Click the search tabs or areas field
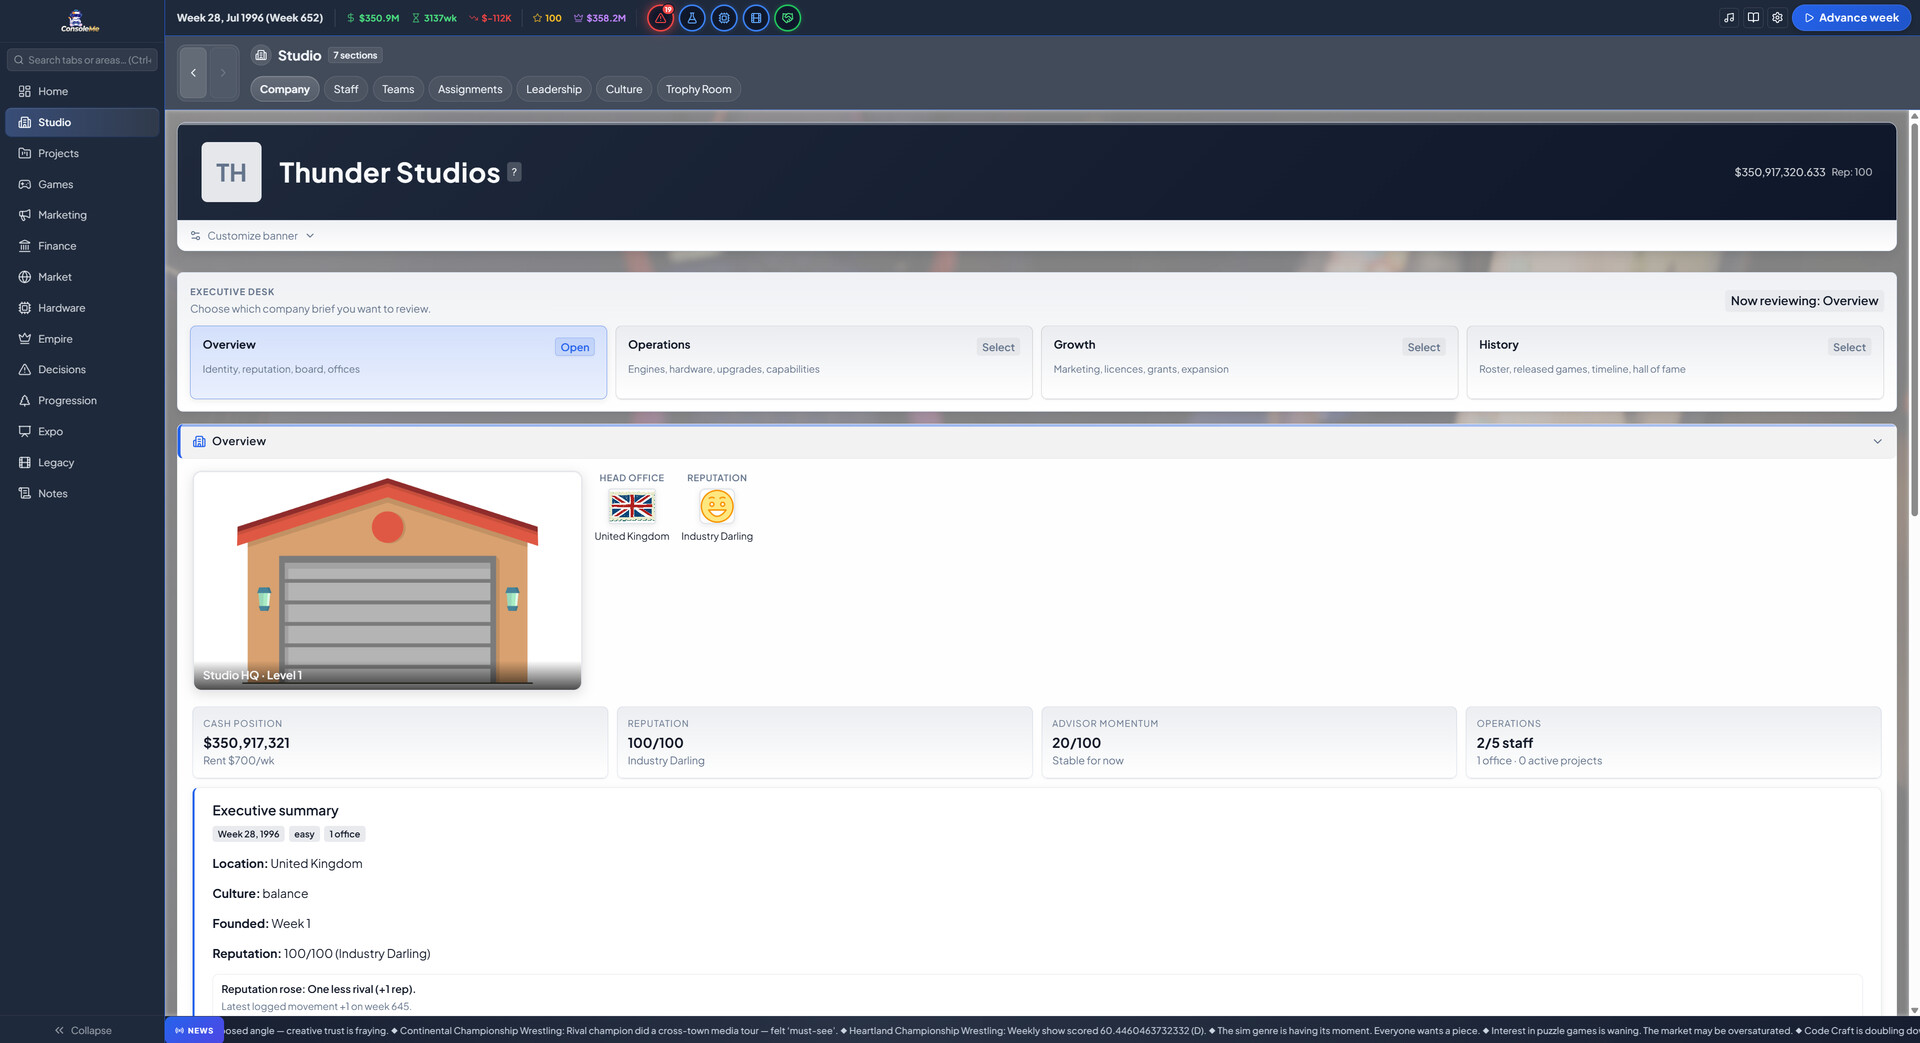1920x1043 pixels. (x=82, y=60)
